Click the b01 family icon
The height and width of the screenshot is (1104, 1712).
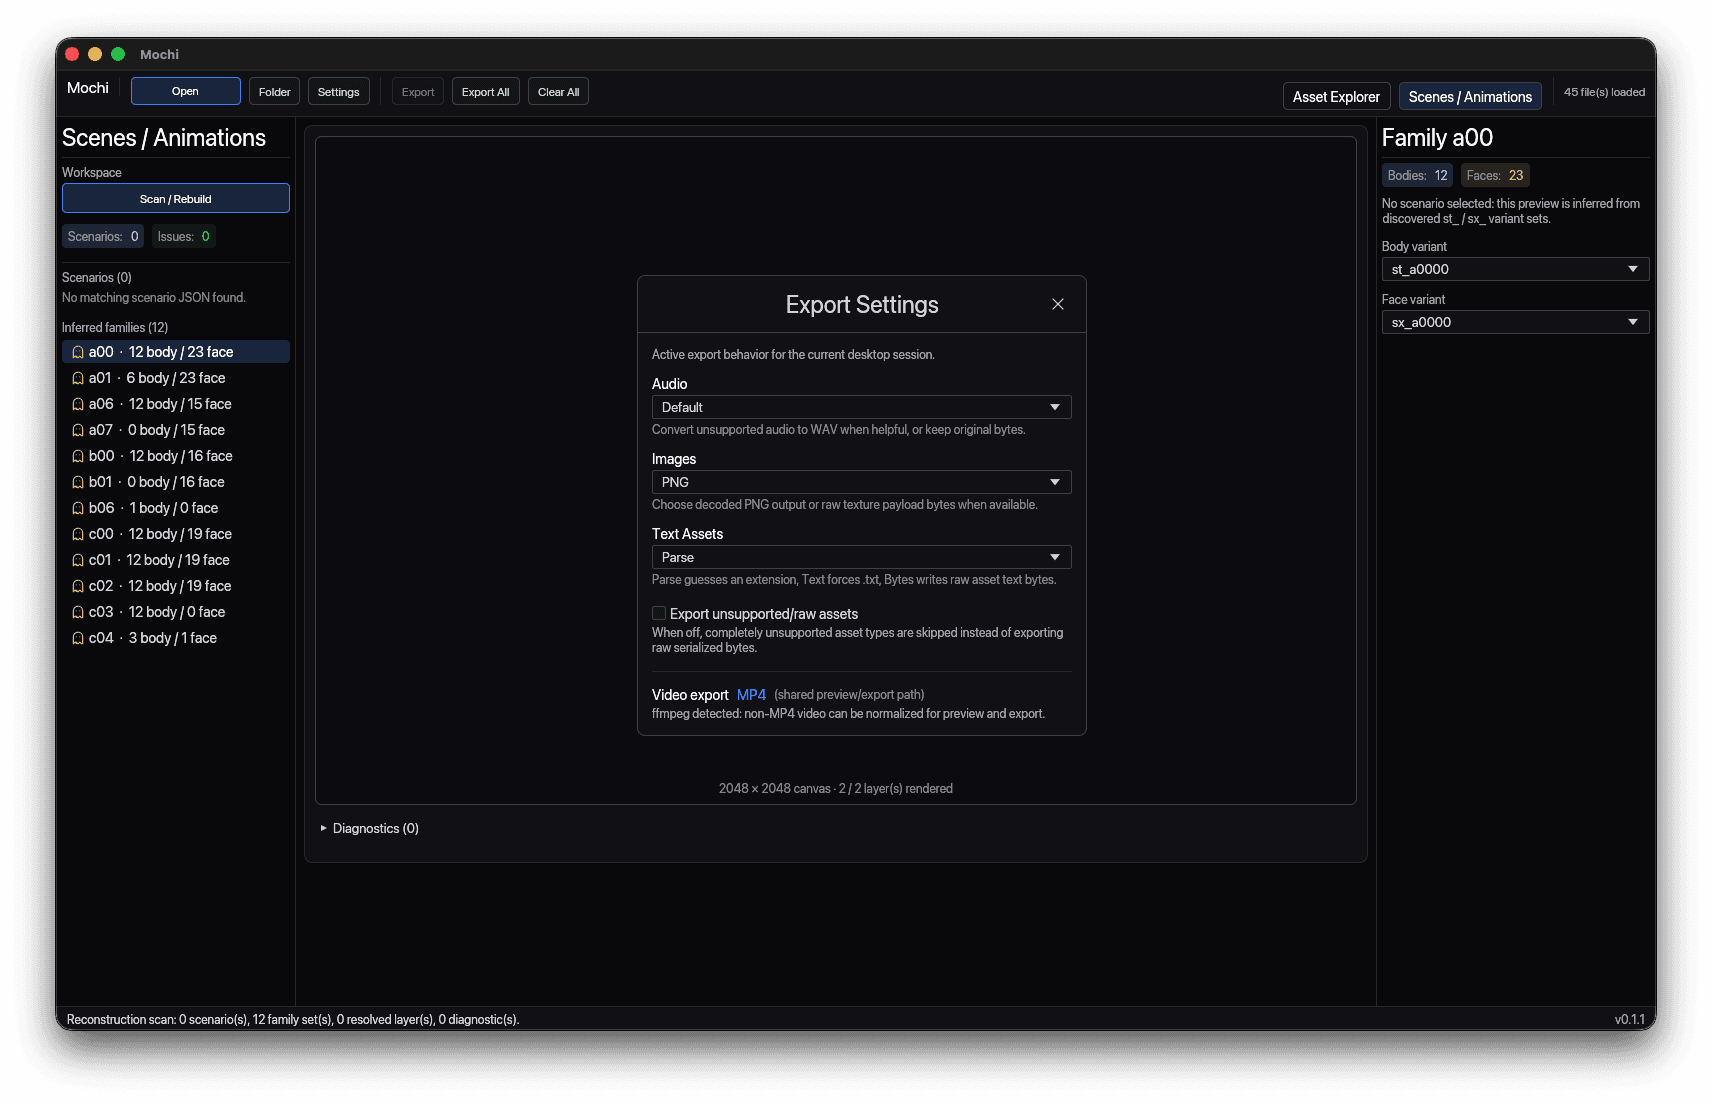(x=78, y=482)
